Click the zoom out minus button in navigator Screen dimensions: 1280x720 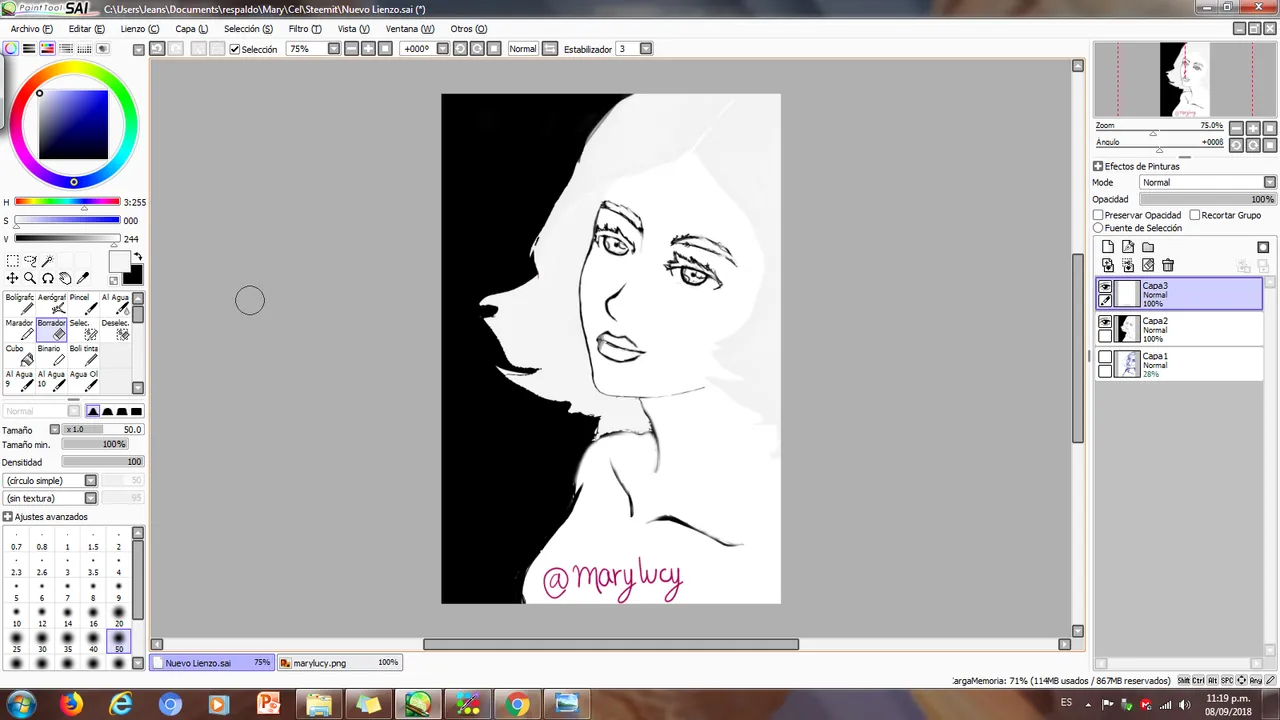(x=1237, y=128)
